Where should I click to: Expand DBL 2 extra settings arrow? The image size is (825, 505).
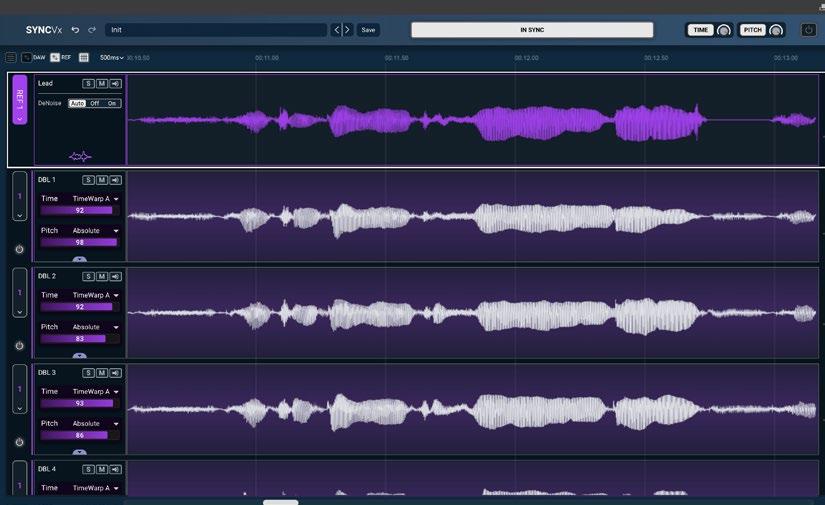(x=79, y=356)
